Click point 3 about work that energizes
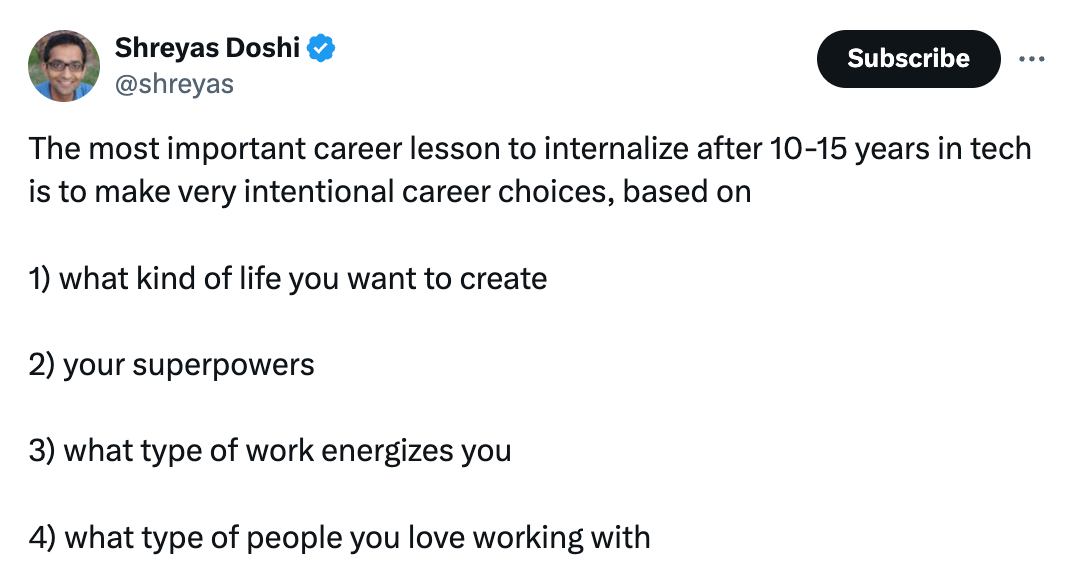The width and height of the screenshot is (1073, 573). click(x=270, y=450)
